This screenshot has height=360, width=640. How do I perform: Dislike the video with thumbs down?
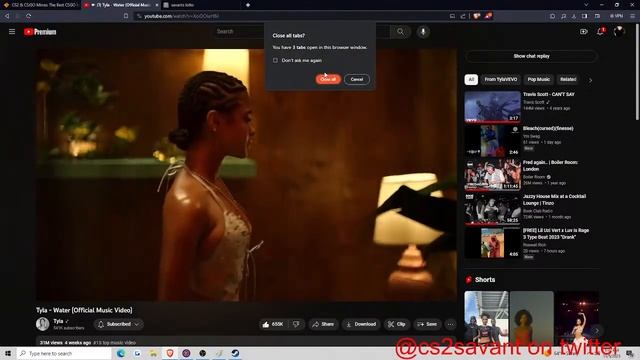point(296,324)
